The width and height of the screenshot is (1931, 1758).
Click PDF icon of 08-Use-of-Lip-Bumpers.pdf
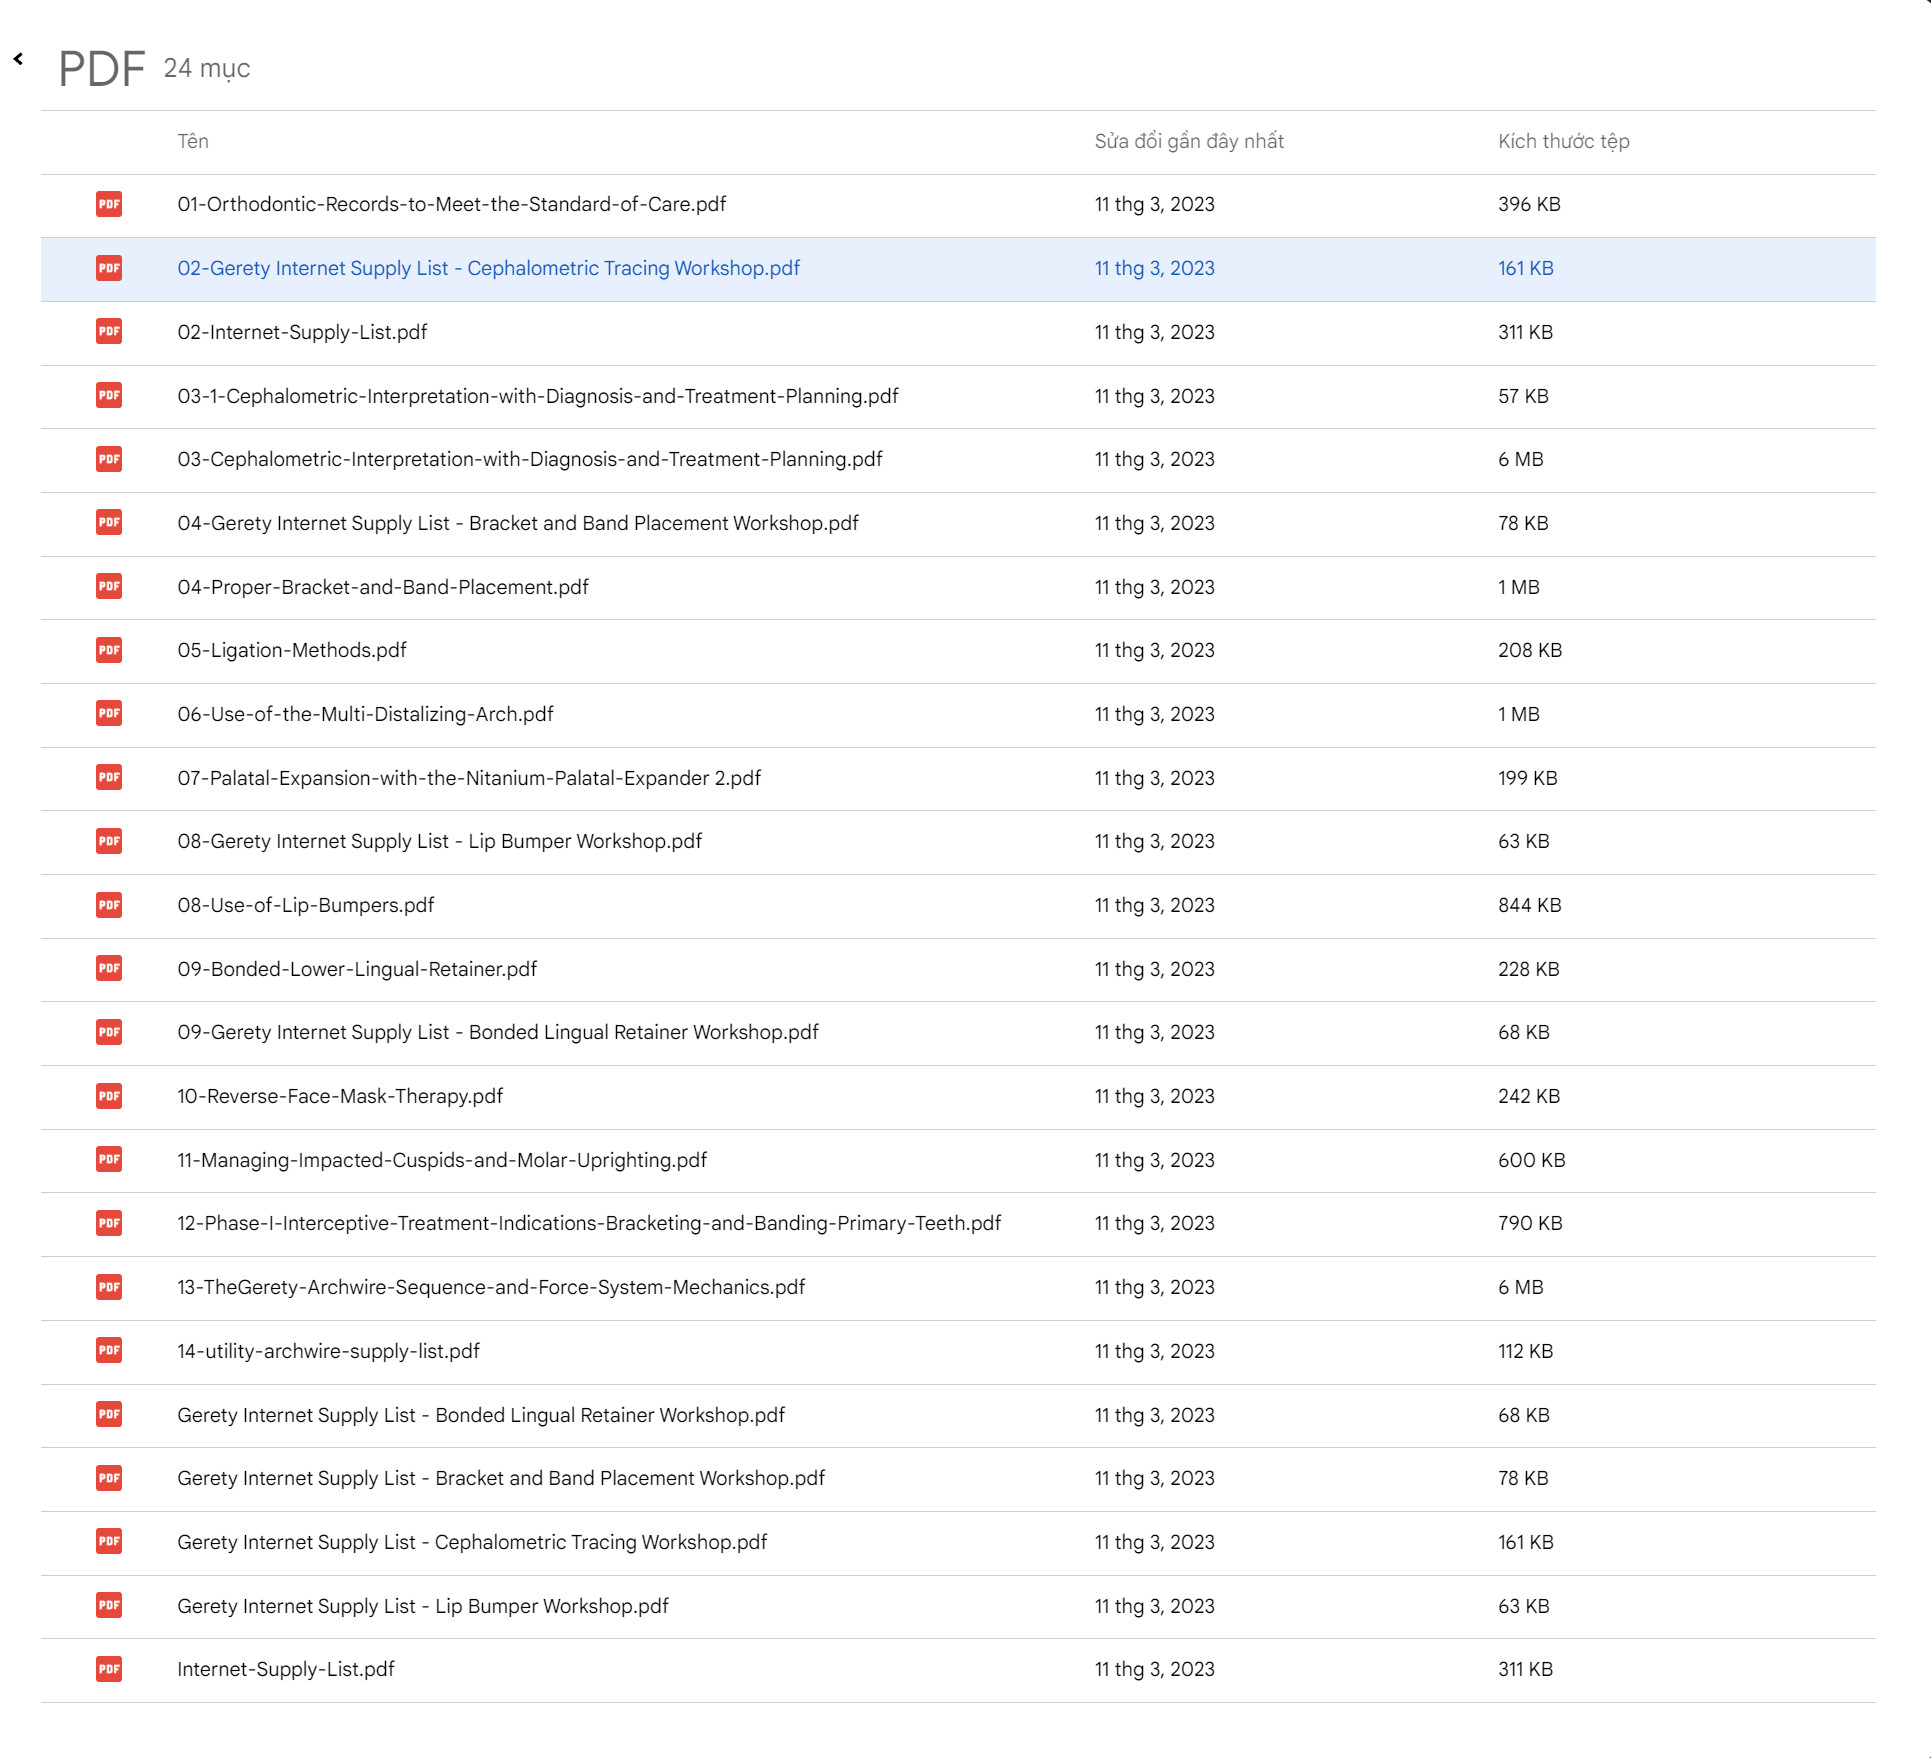point(109,905)
